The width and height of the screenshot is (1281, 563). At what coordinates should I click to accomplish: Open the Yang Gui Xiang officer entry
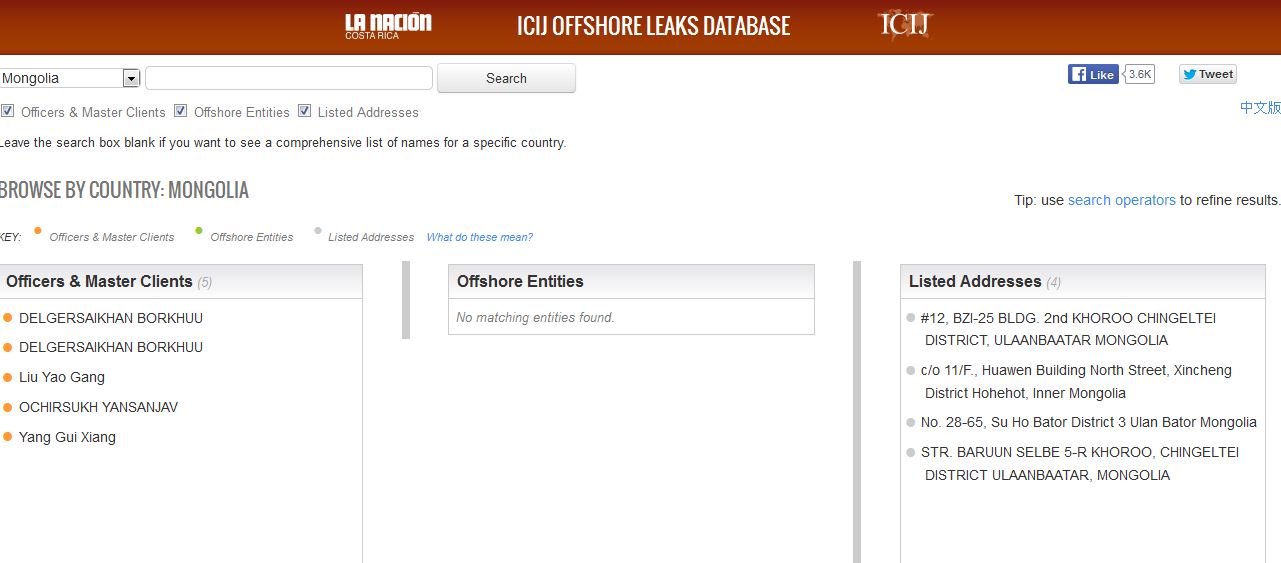(67, 437)
